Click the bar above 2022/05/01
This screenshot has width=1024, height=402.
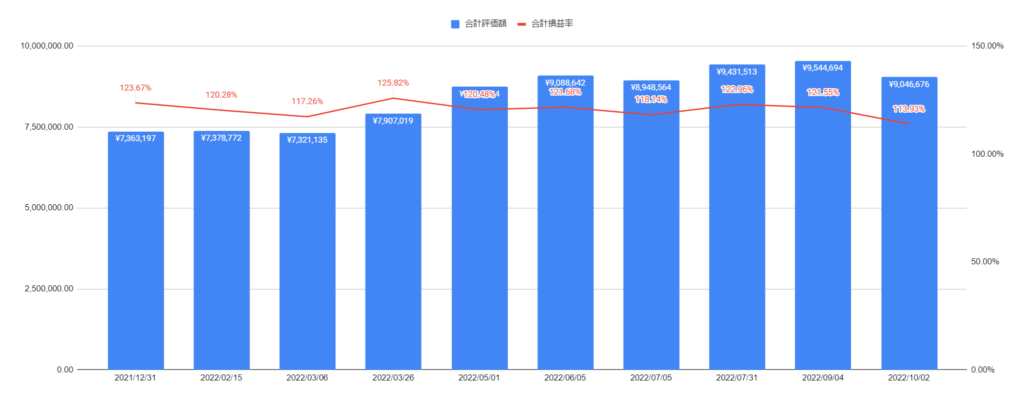(479, 228)
